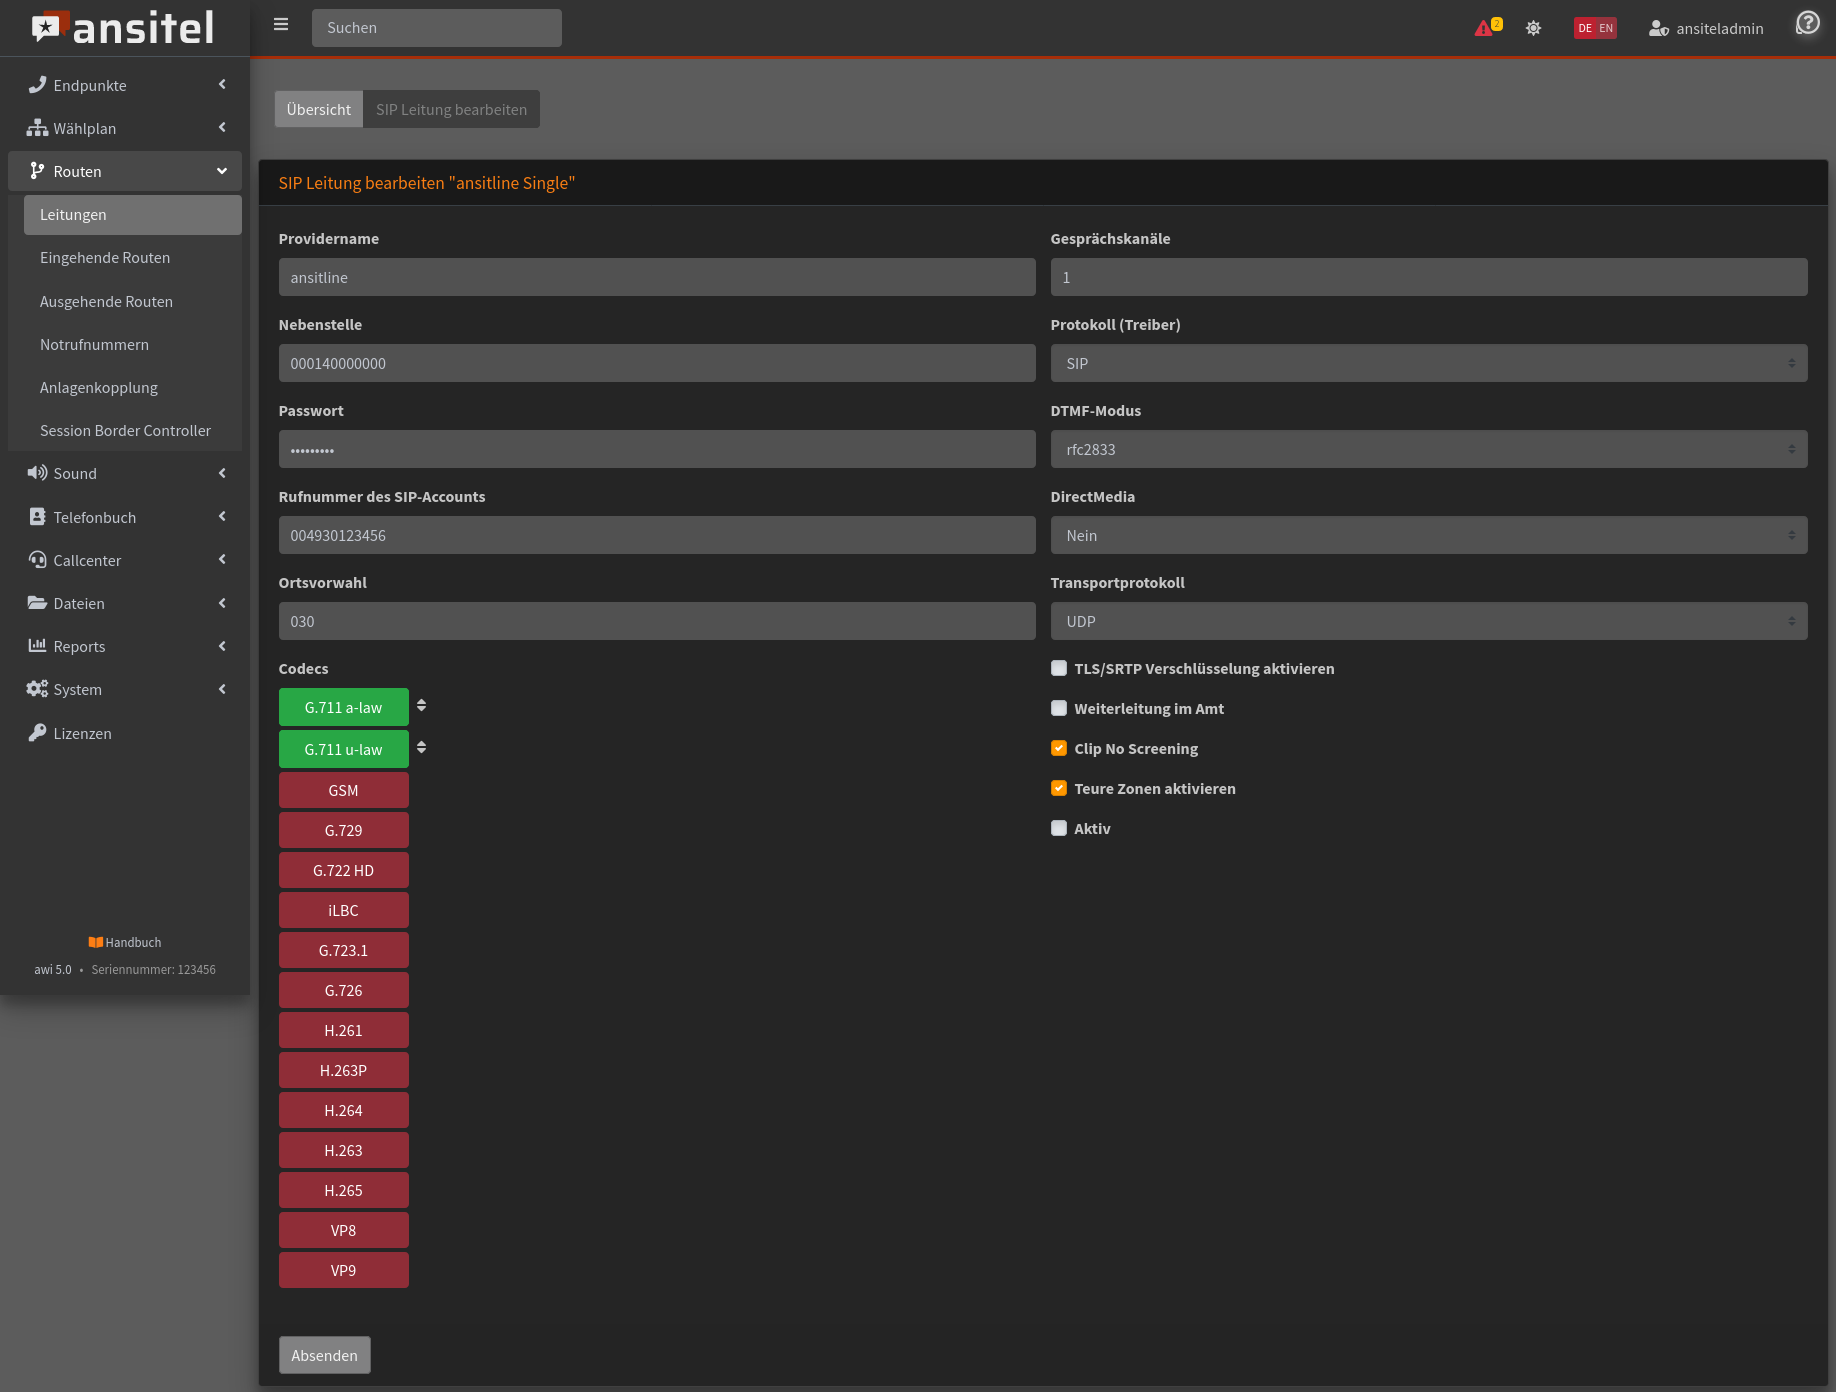The width and height of the screenshot is (1836, 1392).
Task: Toggle the light/dark theme sun icon
Action: pos(1533,28)
